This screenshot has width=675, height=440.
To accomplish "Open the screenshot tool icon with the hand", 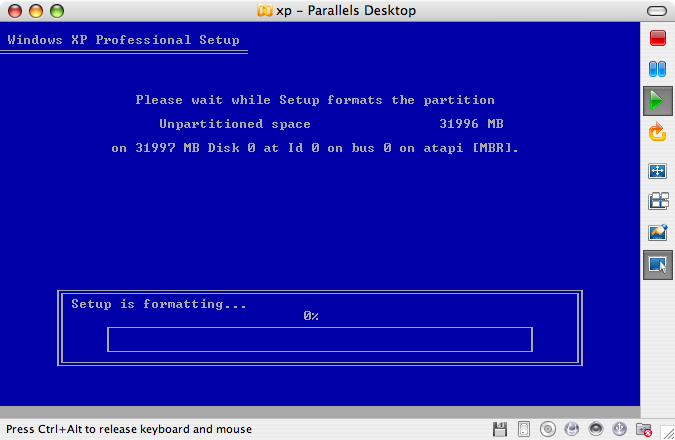I will (x=658, y=232).
